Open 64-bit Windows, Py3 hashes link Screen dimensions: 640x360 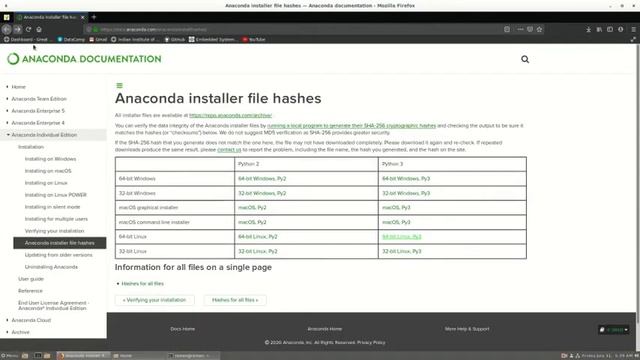pos(406,179)
